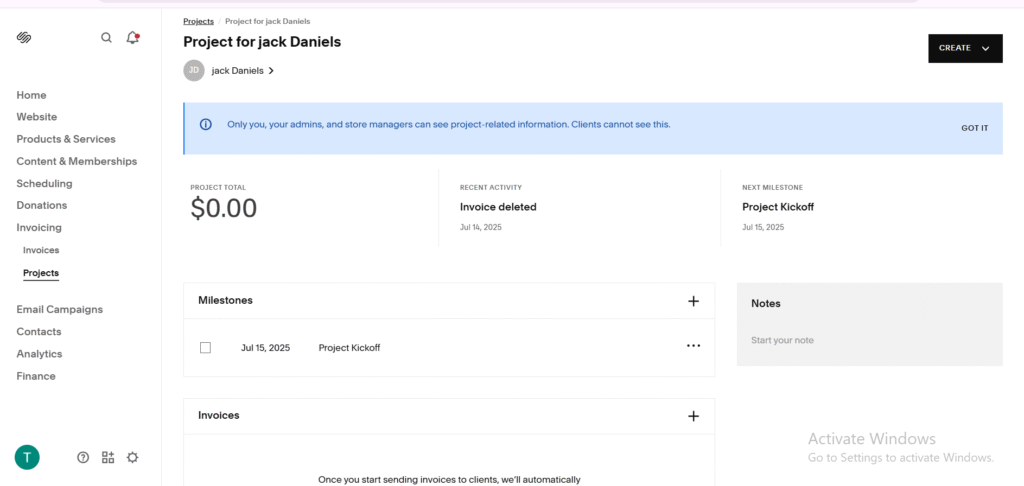
Task: Add a milestone with the plus icon
Action: tap(694, 301)
